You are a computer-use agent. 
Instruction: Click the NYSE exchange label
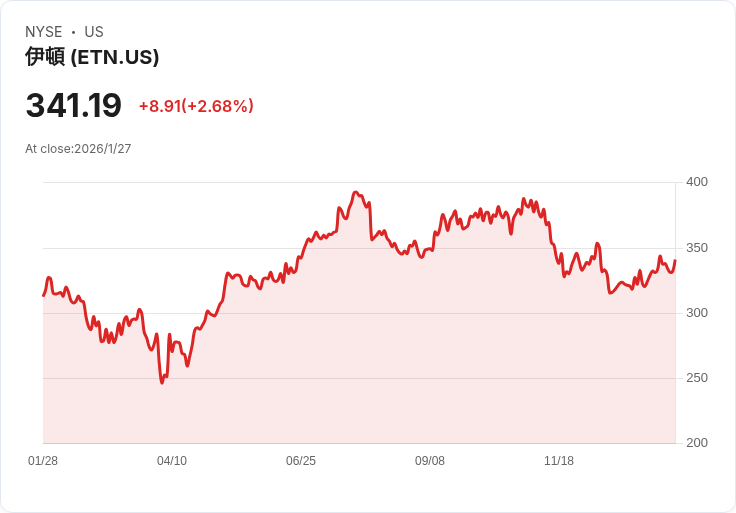pyautogui.click(x=43, y=32)
